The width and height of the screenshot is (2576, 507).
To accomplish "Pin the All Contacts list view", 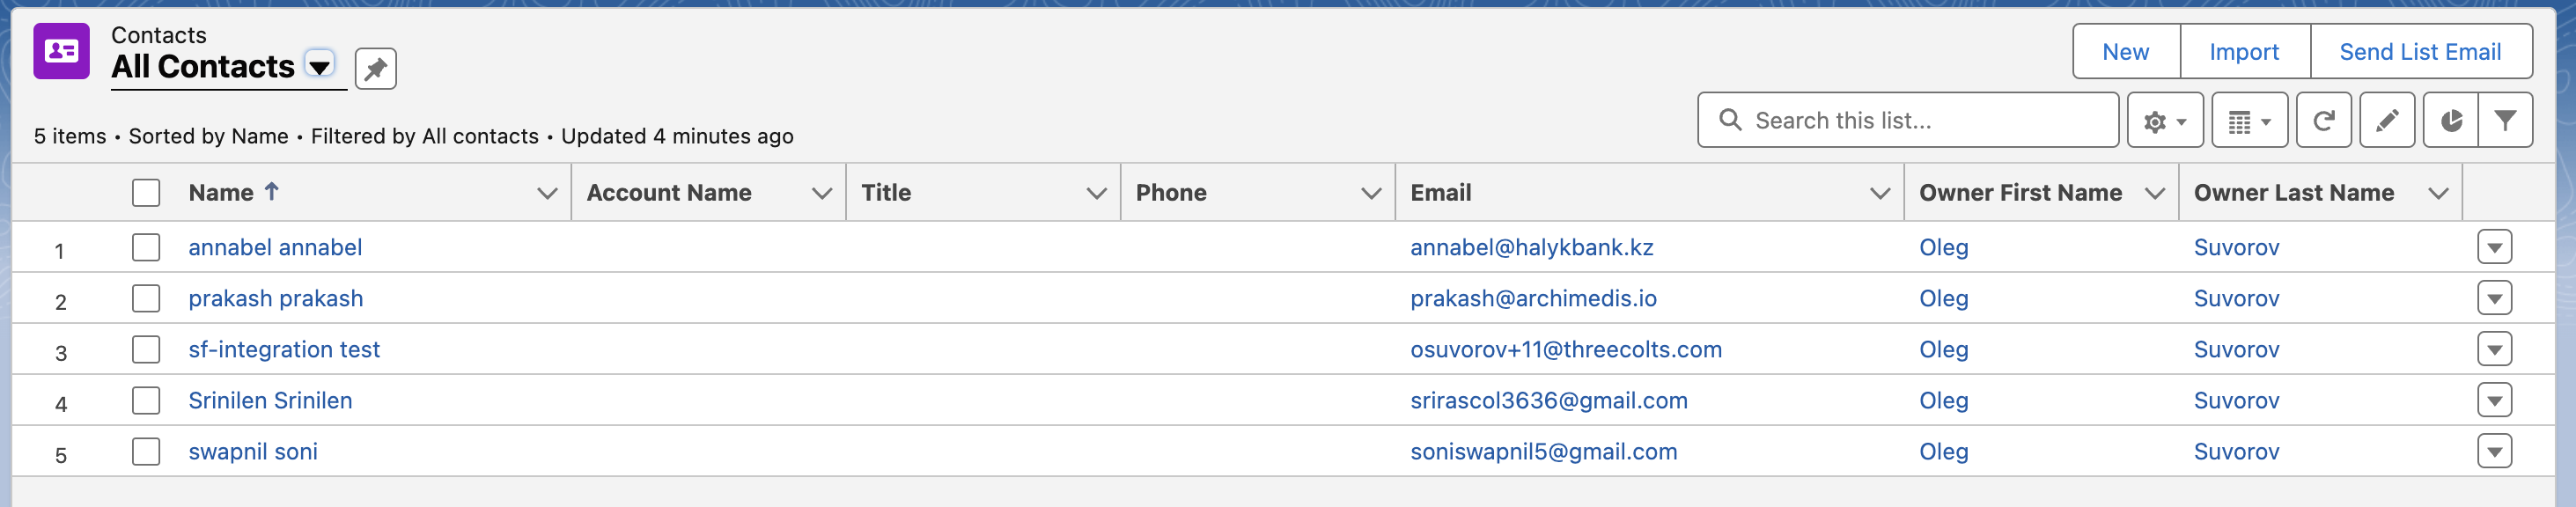I will click(x=376, y=69).
